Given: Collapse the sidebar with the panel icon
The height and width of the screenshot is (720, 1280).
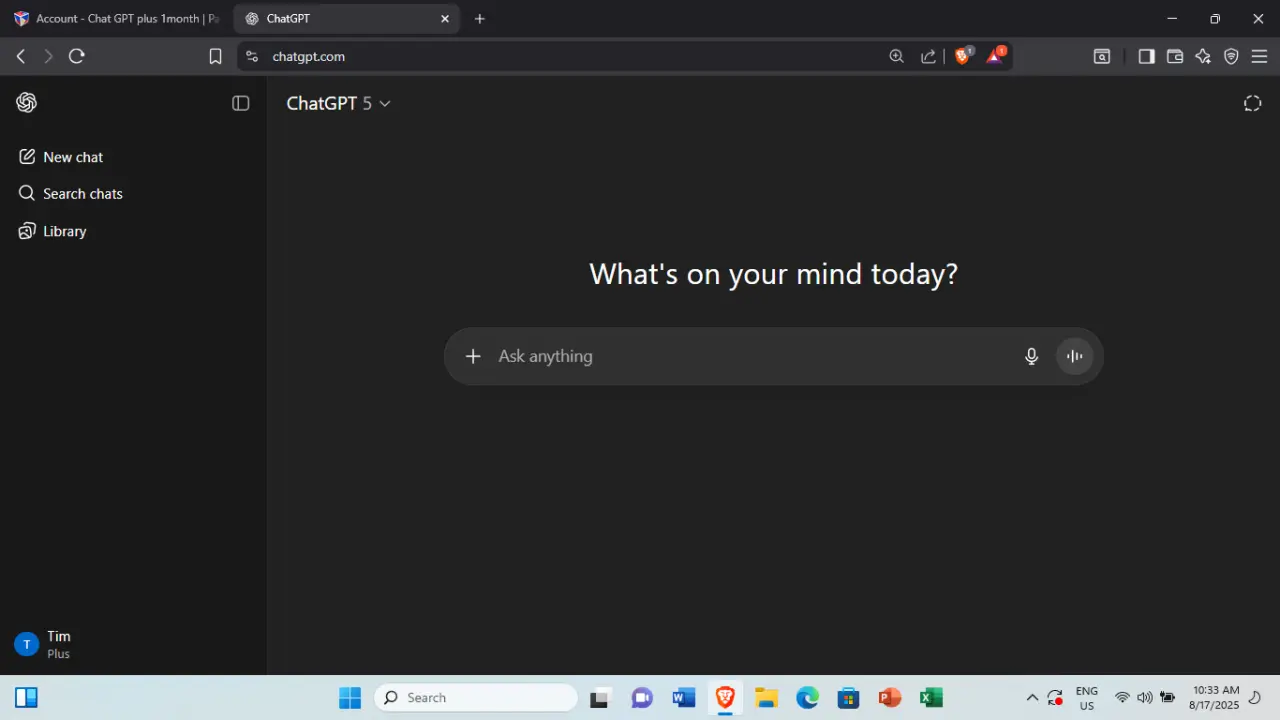Looking at the screenshot, I should [240, 103].
